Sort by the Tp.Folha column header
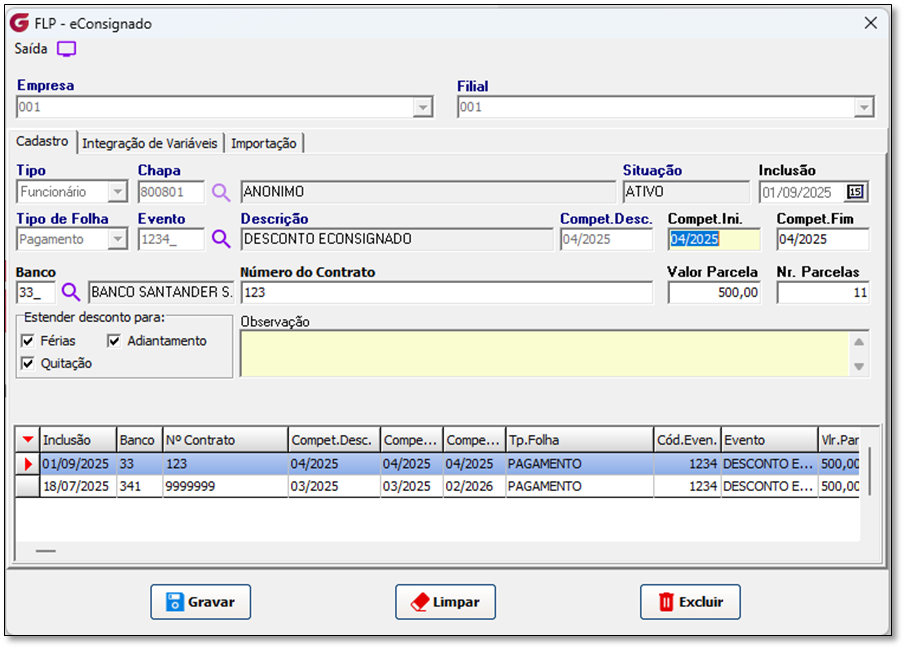905x649 pixels. point(579,440)
